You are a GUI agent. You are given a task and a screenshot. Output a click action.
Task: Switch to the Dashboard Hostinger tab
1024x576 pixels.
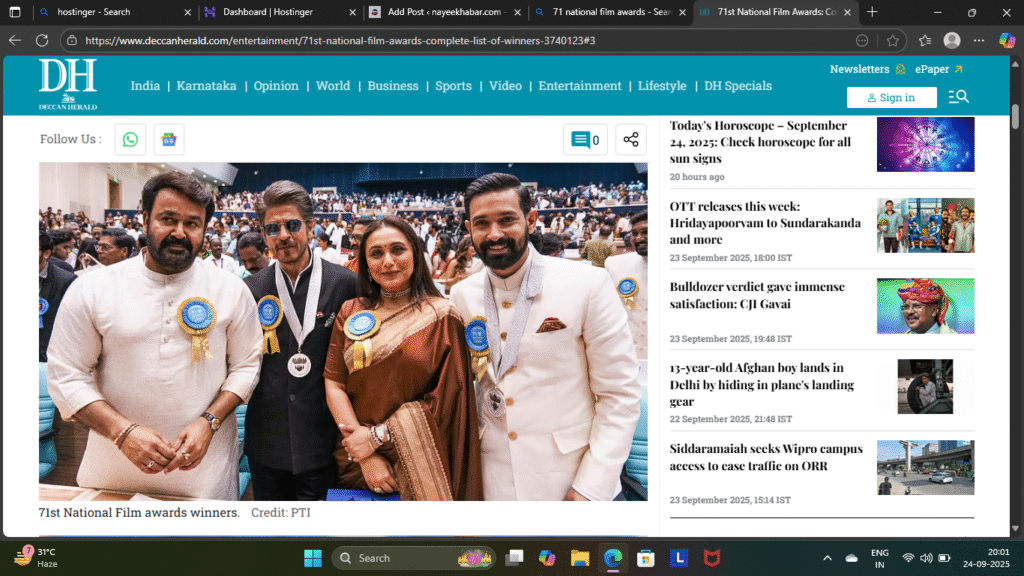click(x=270, y=12)
